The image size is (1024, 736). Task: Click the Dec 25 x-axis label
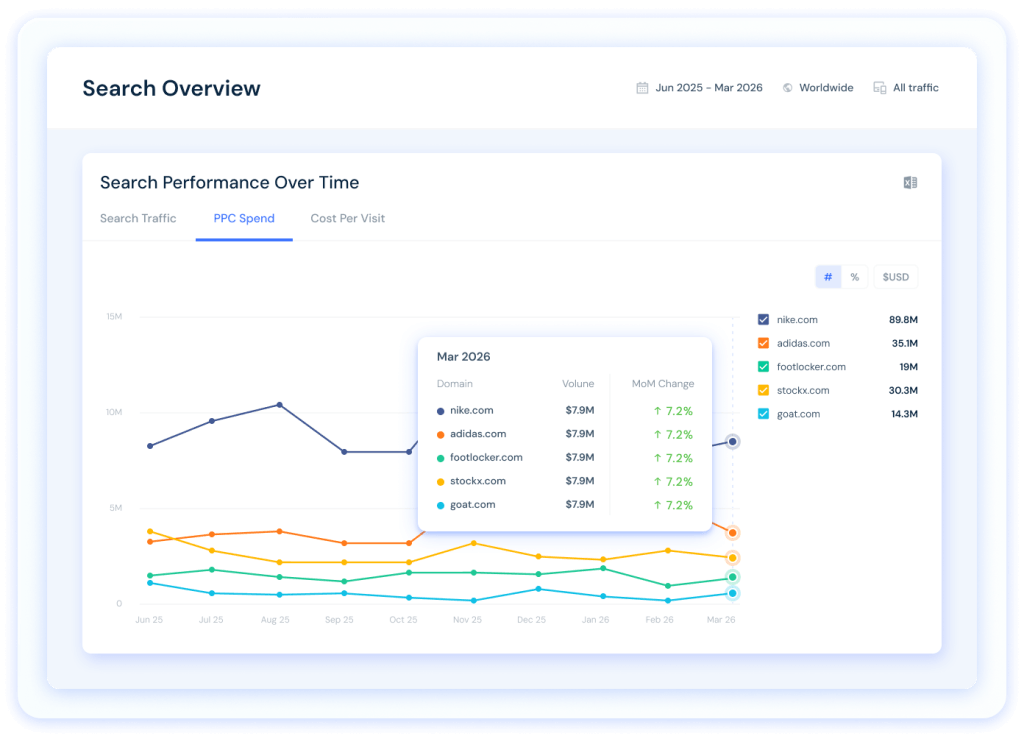(x=531, y=619)
